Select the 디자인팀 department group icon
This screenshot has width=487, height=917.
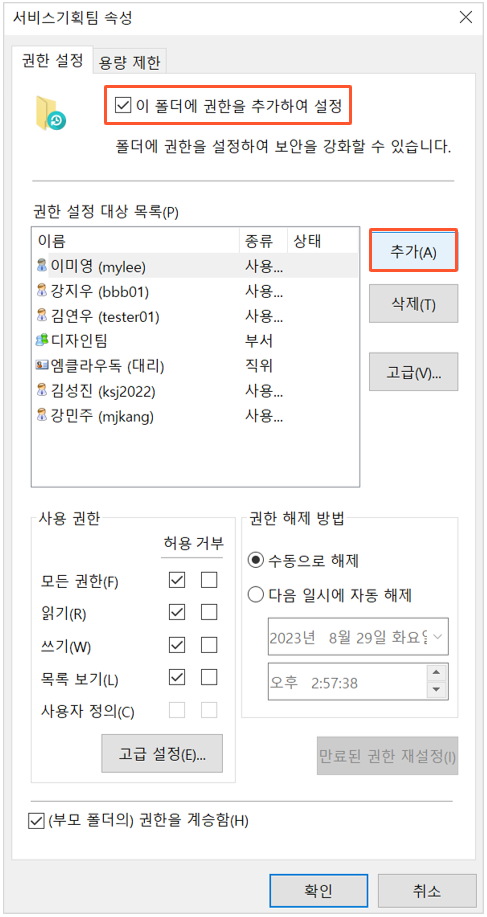point(42,341)
